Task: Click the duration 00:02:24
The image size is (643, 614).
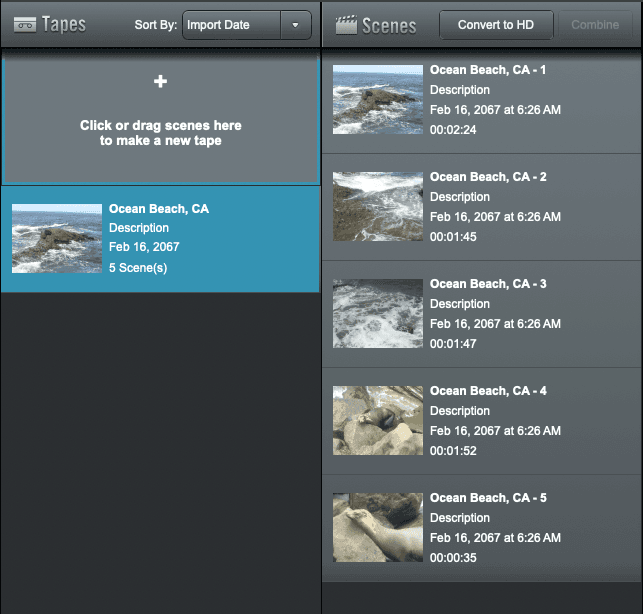Action: click(x=453, y=130)
